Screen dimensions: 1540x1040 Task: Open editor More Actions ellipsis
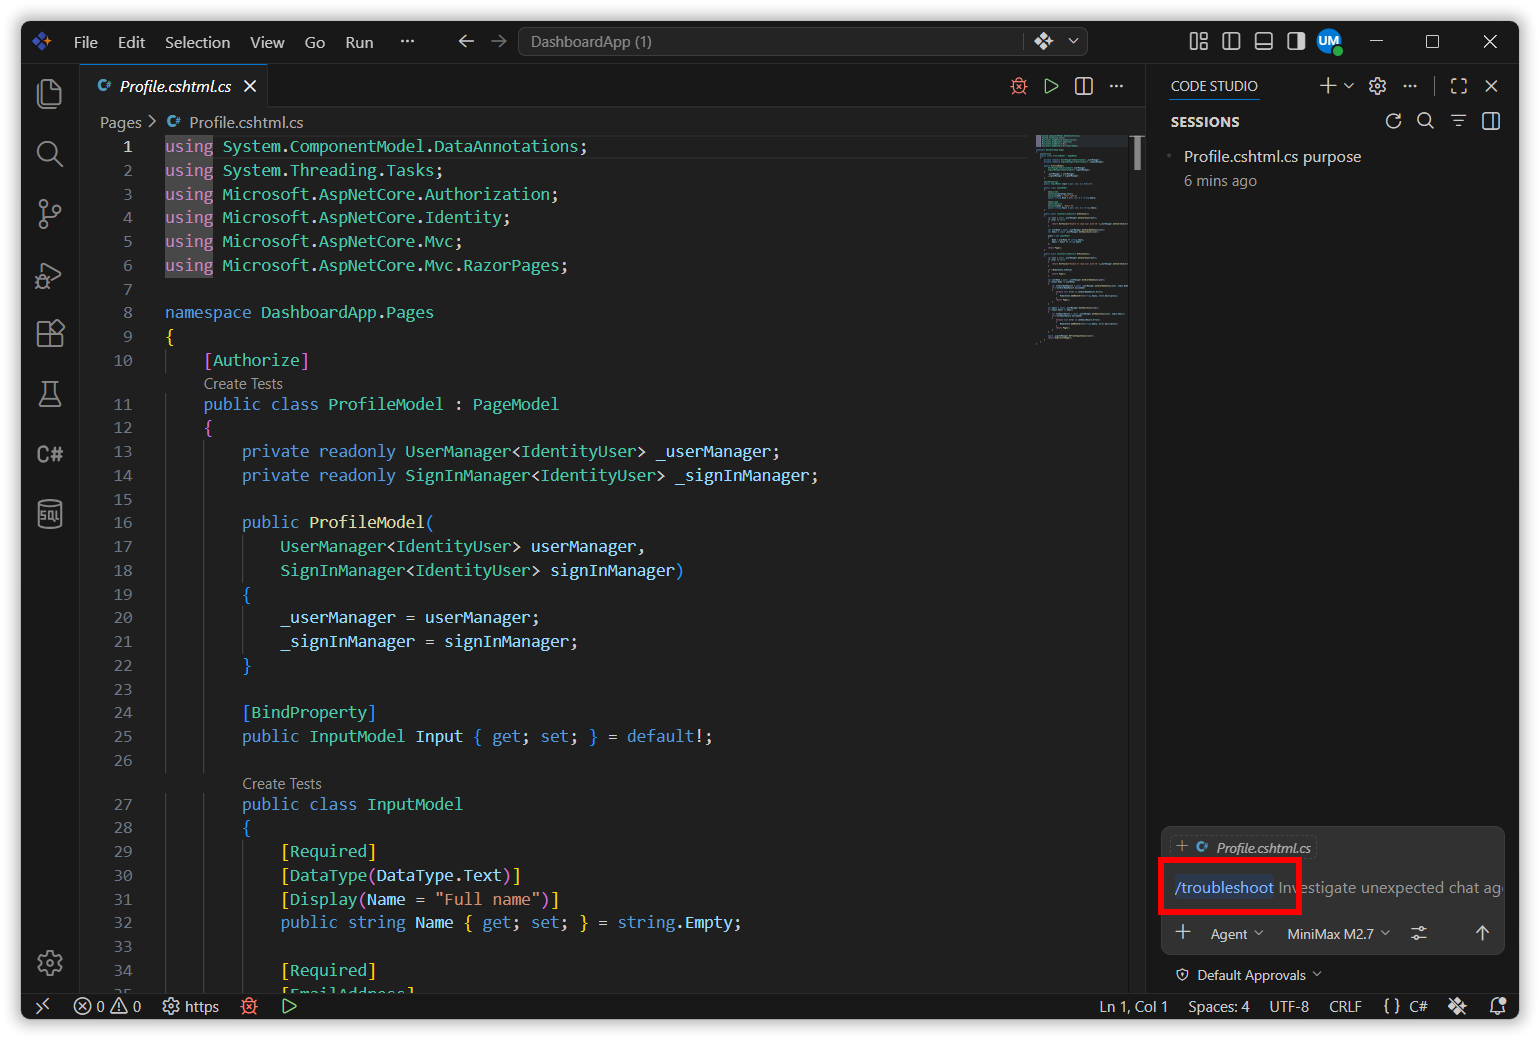click(x=1116, y=86)
